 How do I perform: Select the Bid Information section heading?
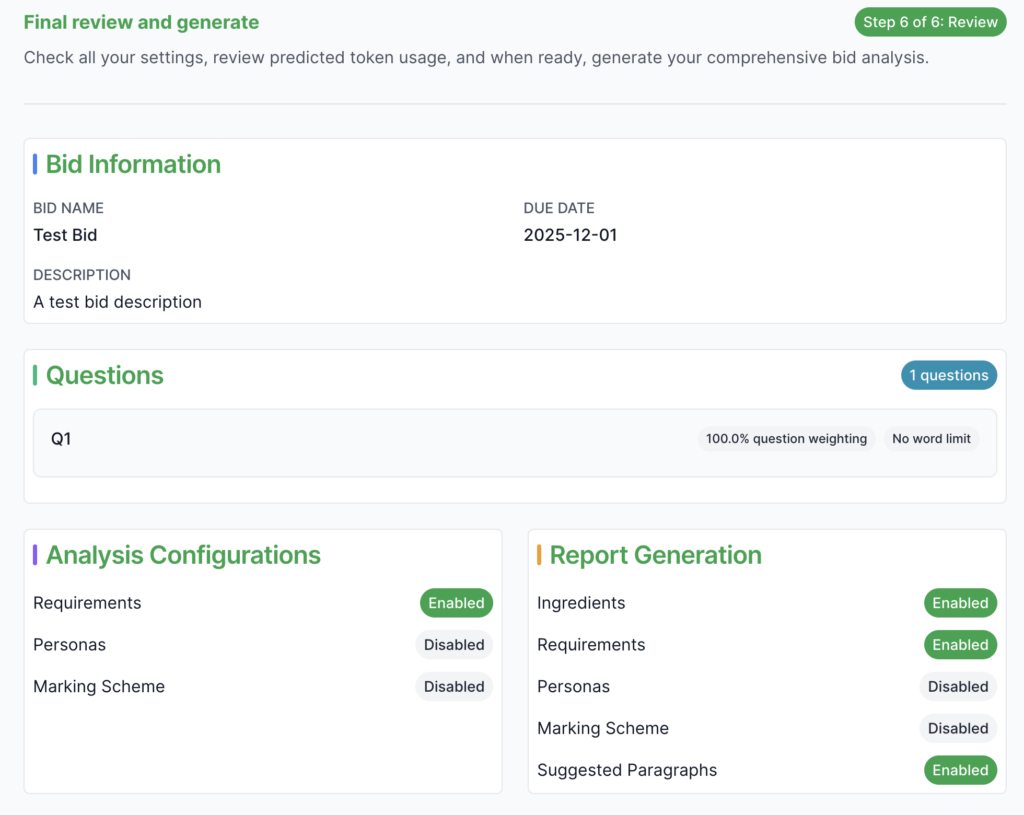point(133,164)
